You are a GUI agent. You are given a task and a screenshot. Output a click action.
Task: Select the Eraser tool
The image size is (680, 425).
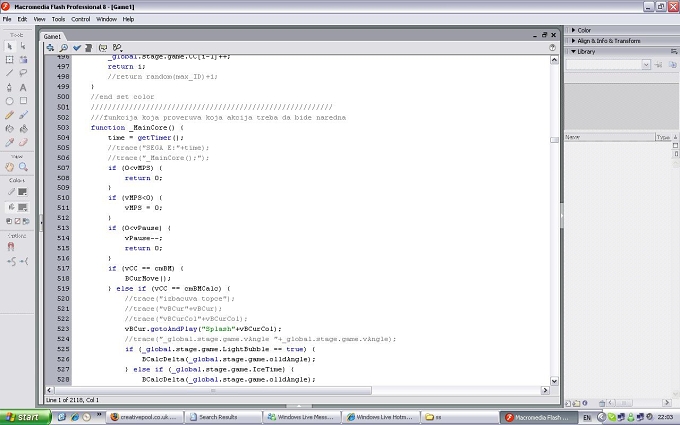click(23, 142)
